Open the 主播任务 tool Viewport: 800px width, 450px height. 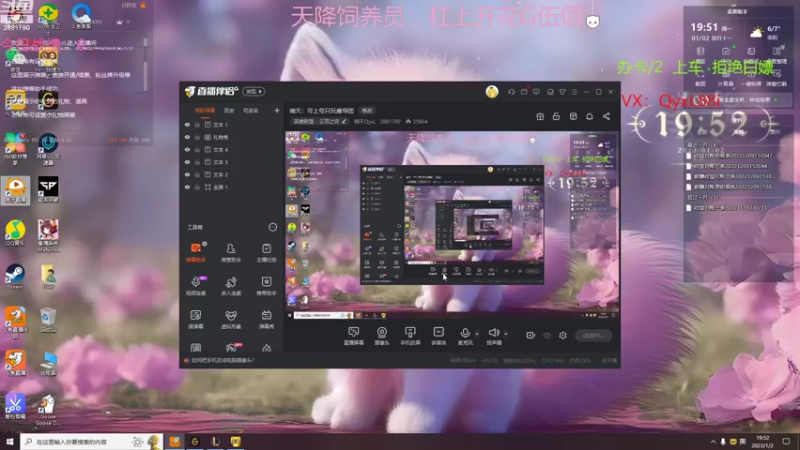[x=266, y=253]
